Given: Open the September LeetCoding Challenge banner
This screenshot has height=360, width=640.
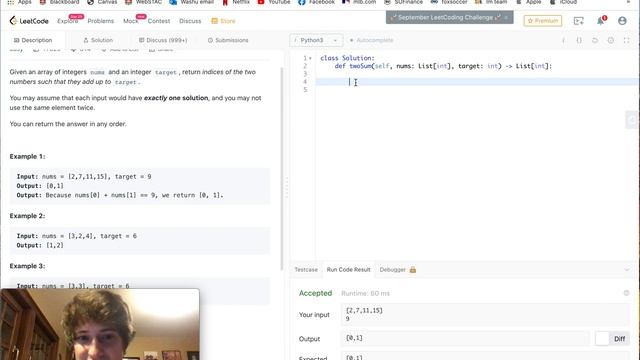Looking at the screenshot, I should [445, 18].
